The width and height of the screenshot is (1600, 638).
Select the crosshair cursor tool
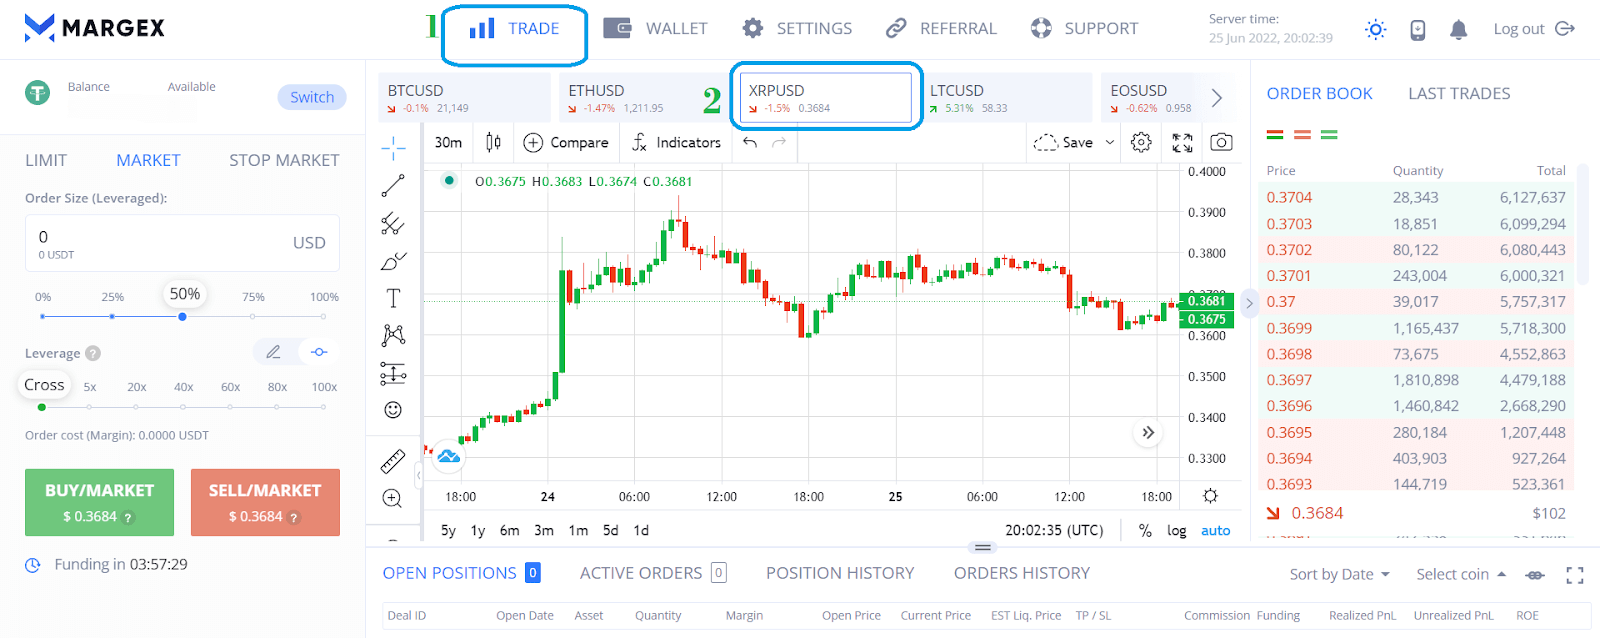coord(393,149)
